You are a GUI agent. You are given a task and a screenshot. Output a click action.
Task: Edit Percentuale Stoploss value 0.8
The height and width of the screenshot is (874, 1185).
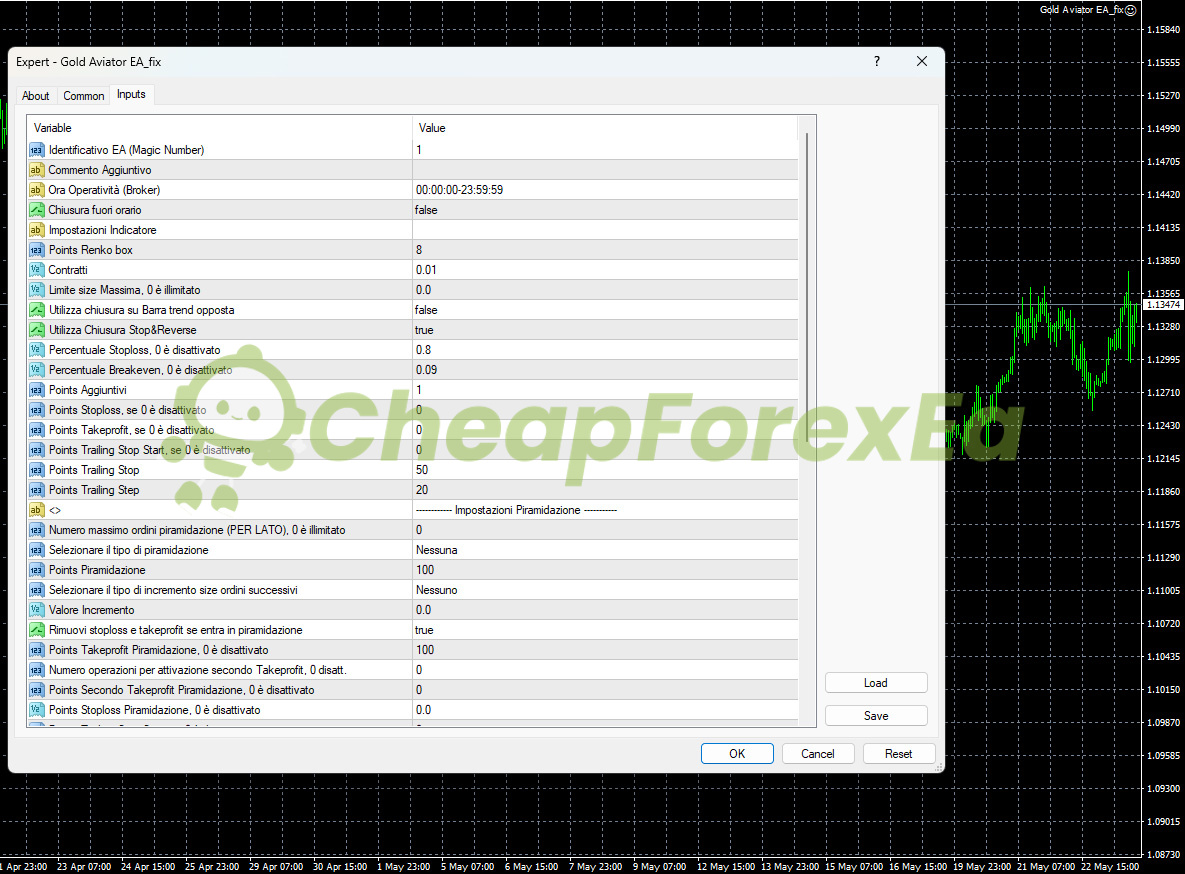(605, 350)
